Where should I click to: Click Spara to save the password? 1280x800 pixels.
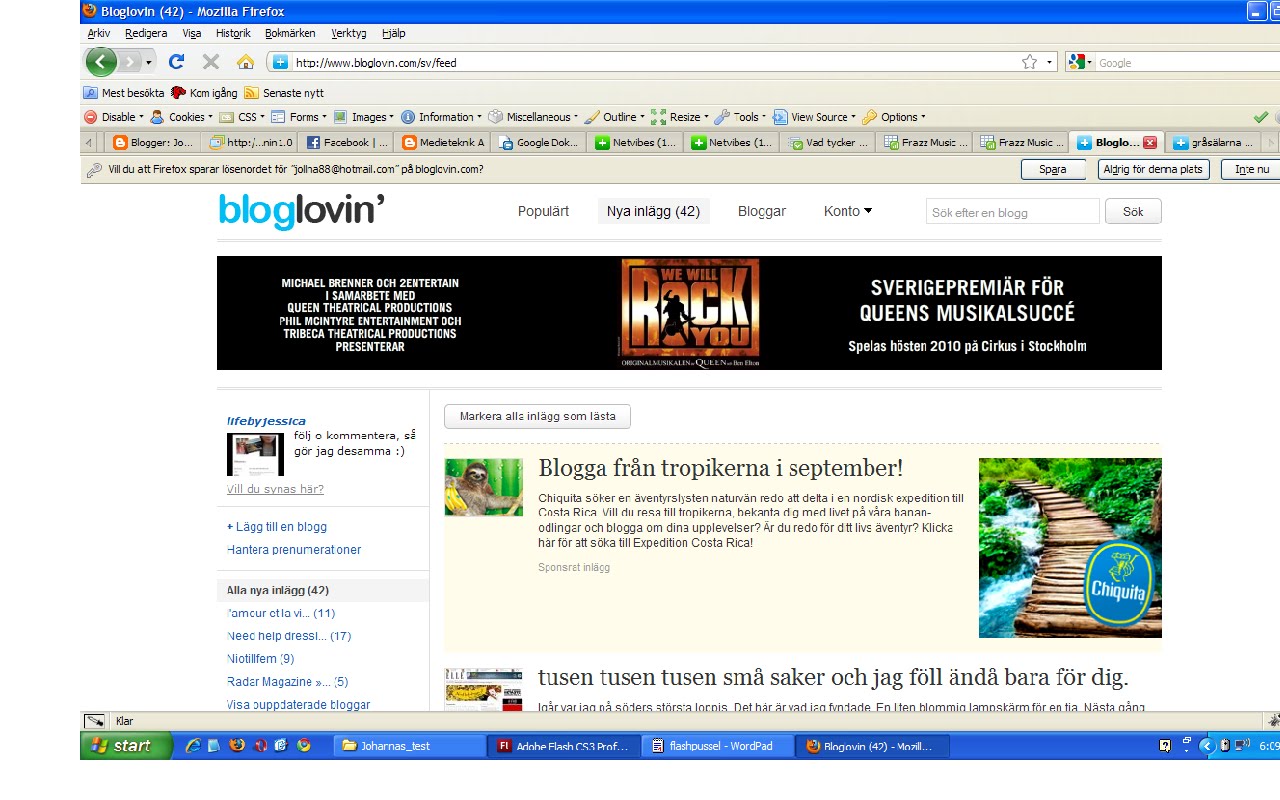pos(1053,170)
